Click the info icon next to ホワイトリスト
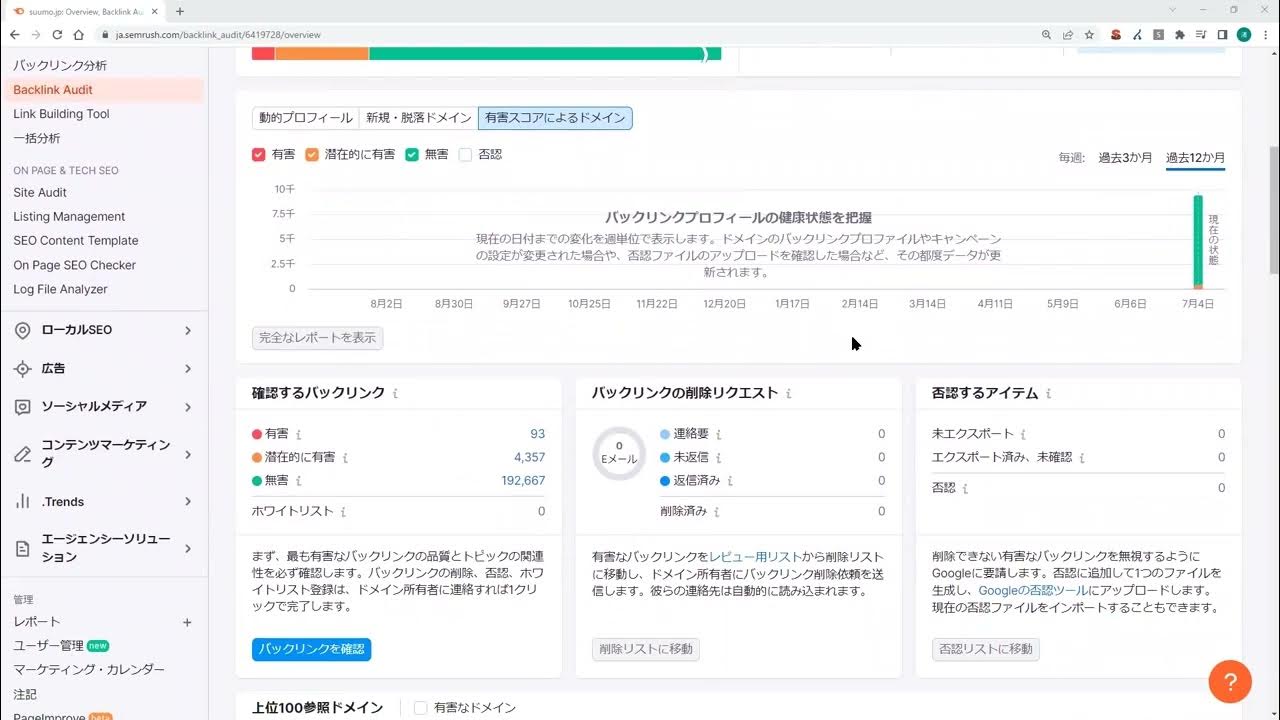Image resolution: width=1280 pixels, height=720 pixels. (343, 512)
